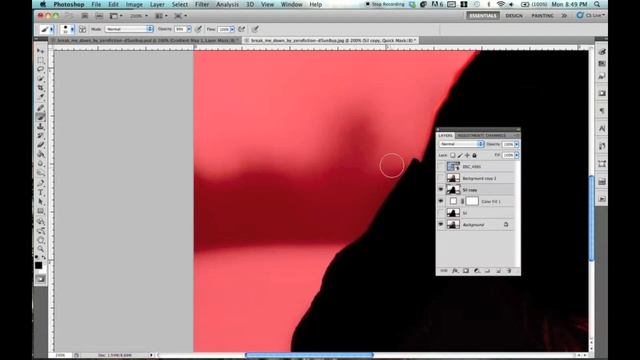
Task: Select the Horizontal Type tool
Action: click(x=40, y=192)
